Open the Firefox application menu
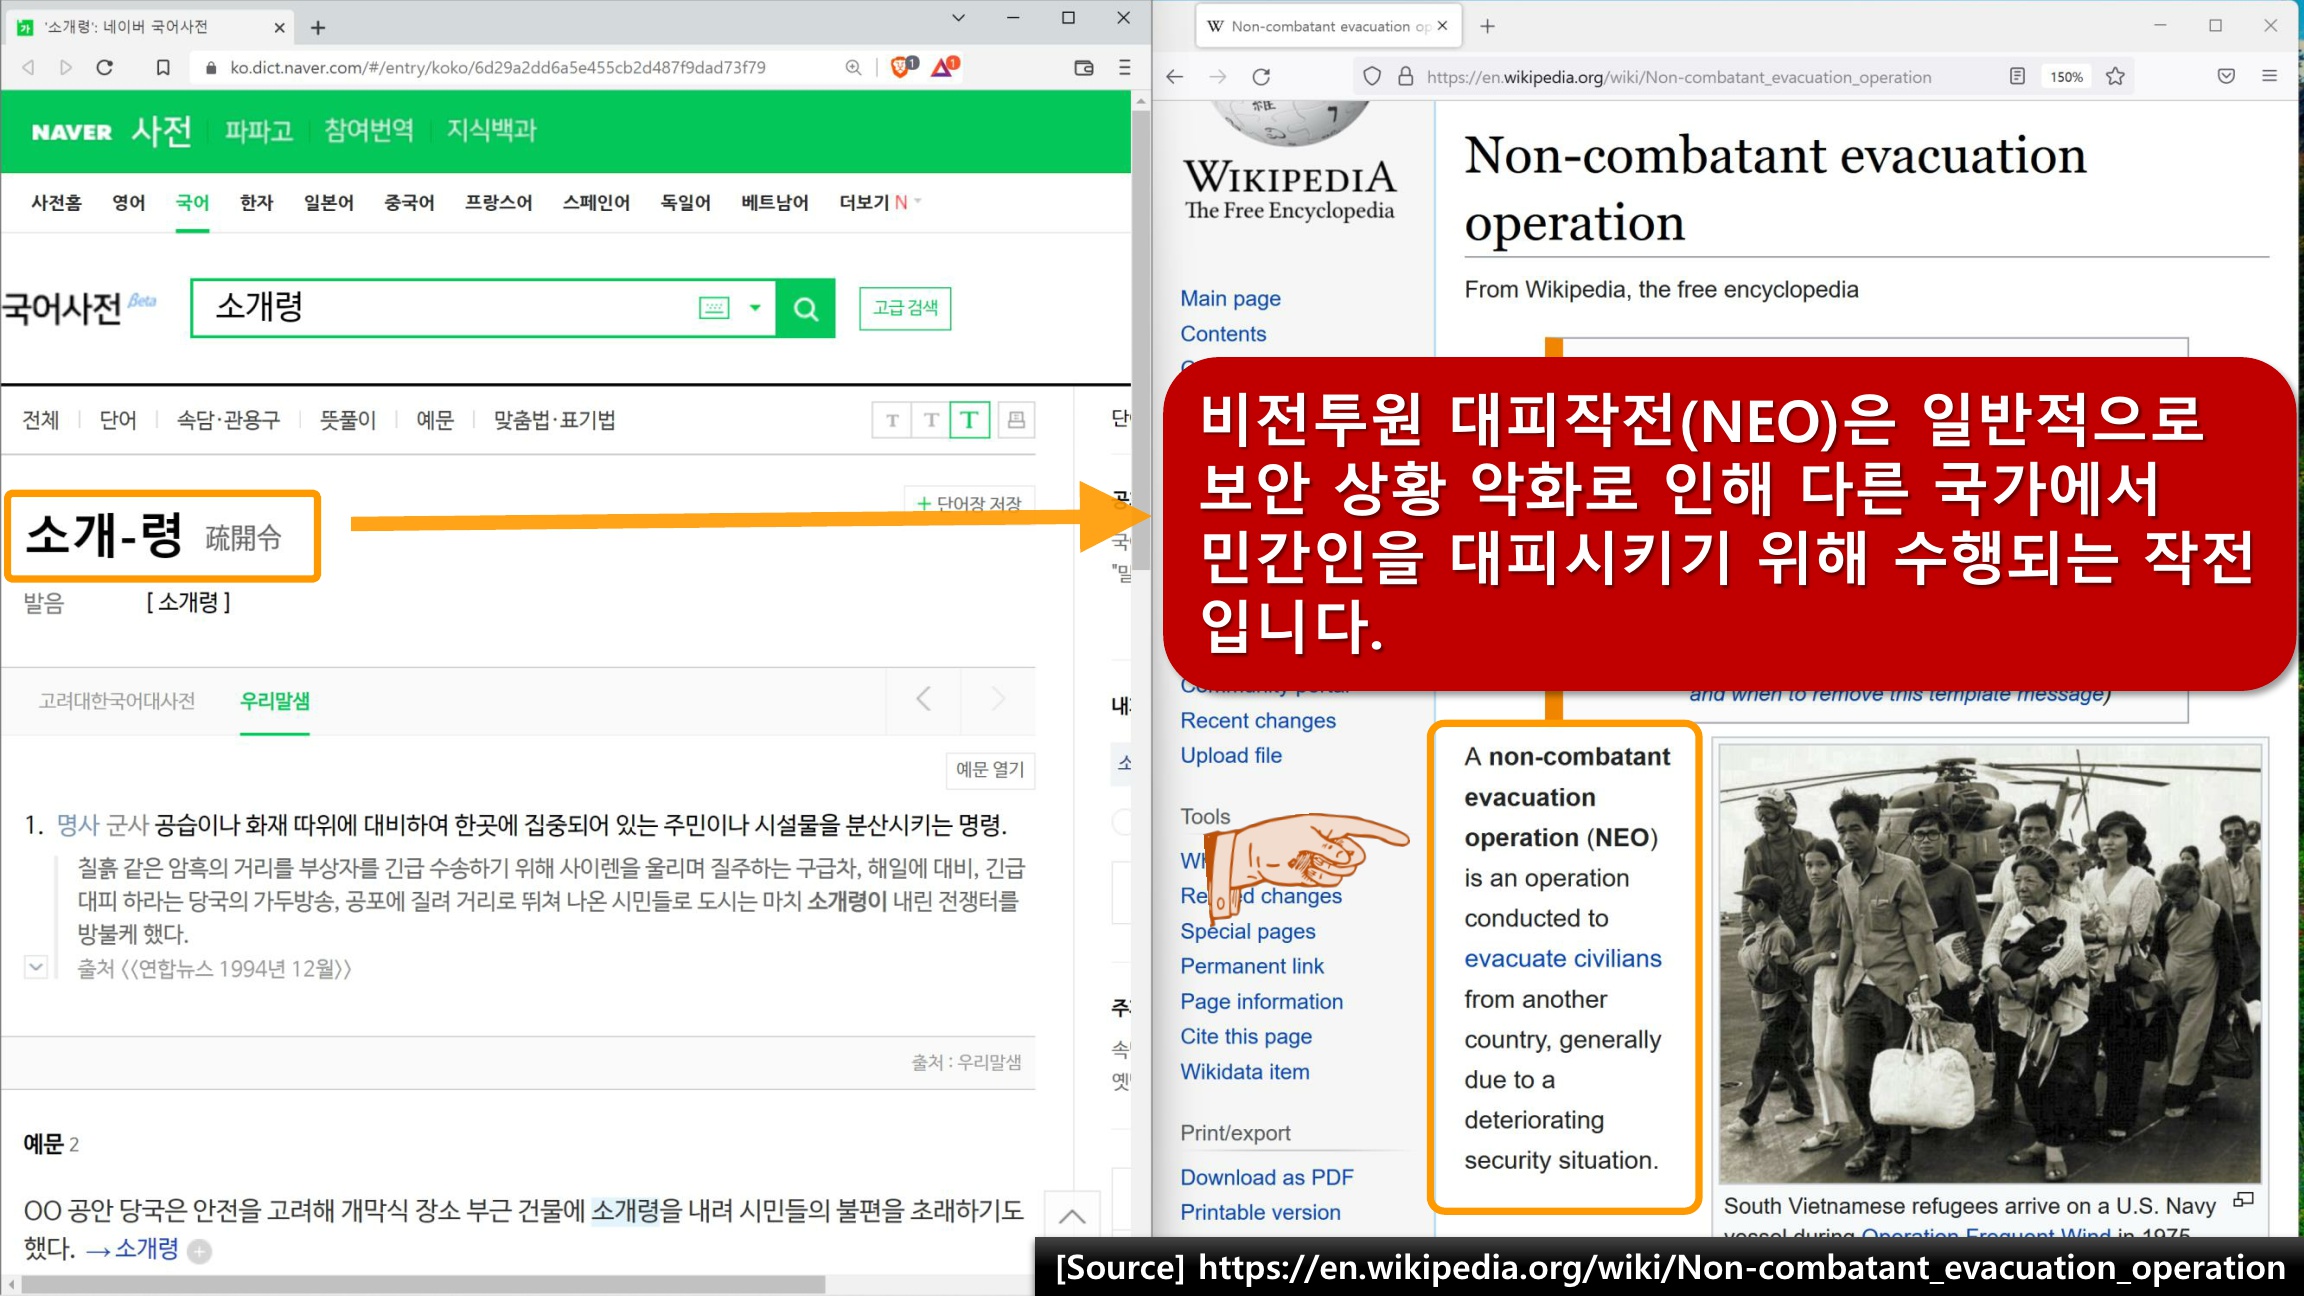Screen dimensions: 2304x1296 pyautogui.click(x=2270, y=76)
